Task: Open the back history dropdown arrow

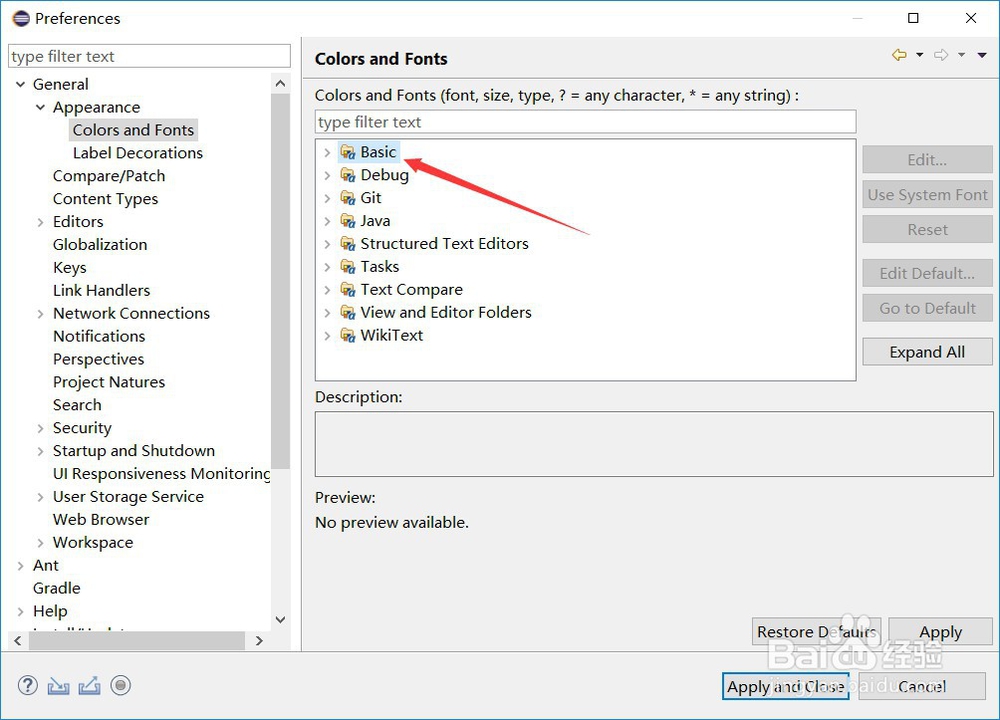Action: (920, 56)
